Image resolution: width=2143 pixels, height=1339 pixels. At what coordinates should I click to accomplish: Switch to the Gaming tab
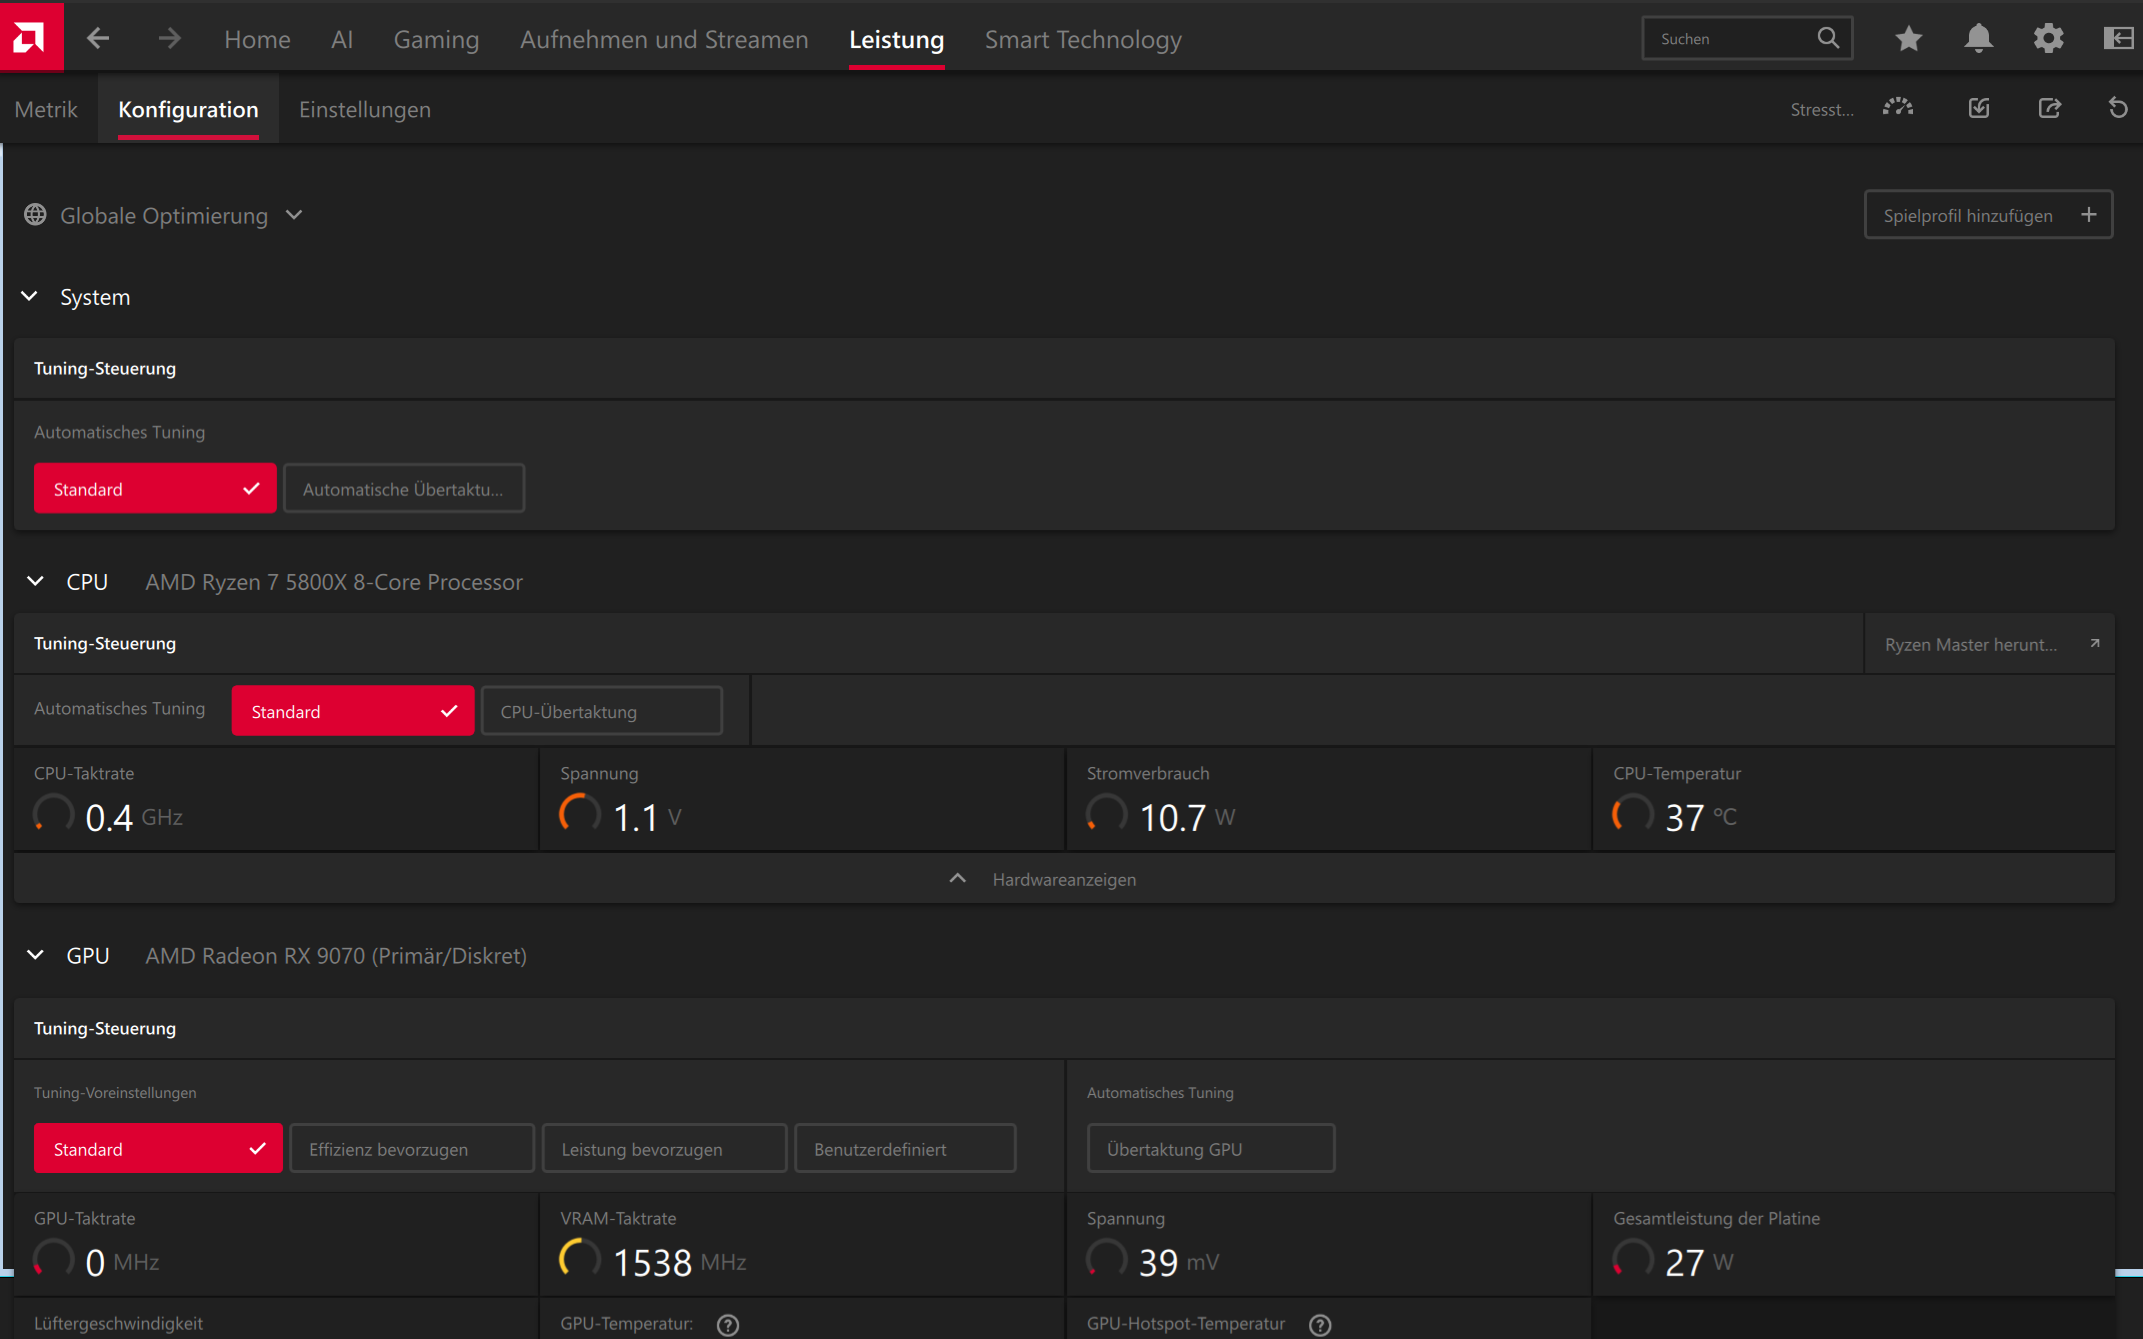click(436, 40)
